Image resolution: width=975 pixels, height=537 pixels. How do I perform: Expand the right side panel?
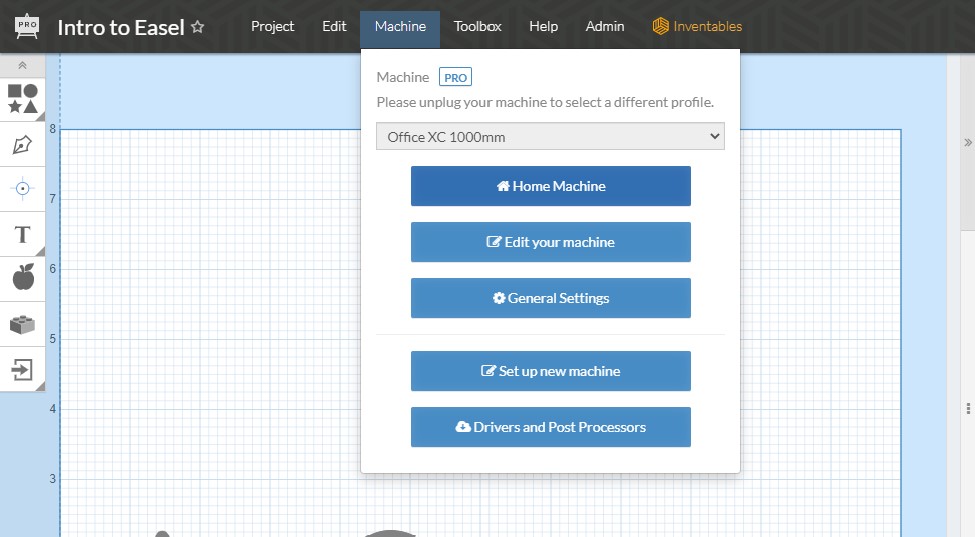click(x=968, y=142)
